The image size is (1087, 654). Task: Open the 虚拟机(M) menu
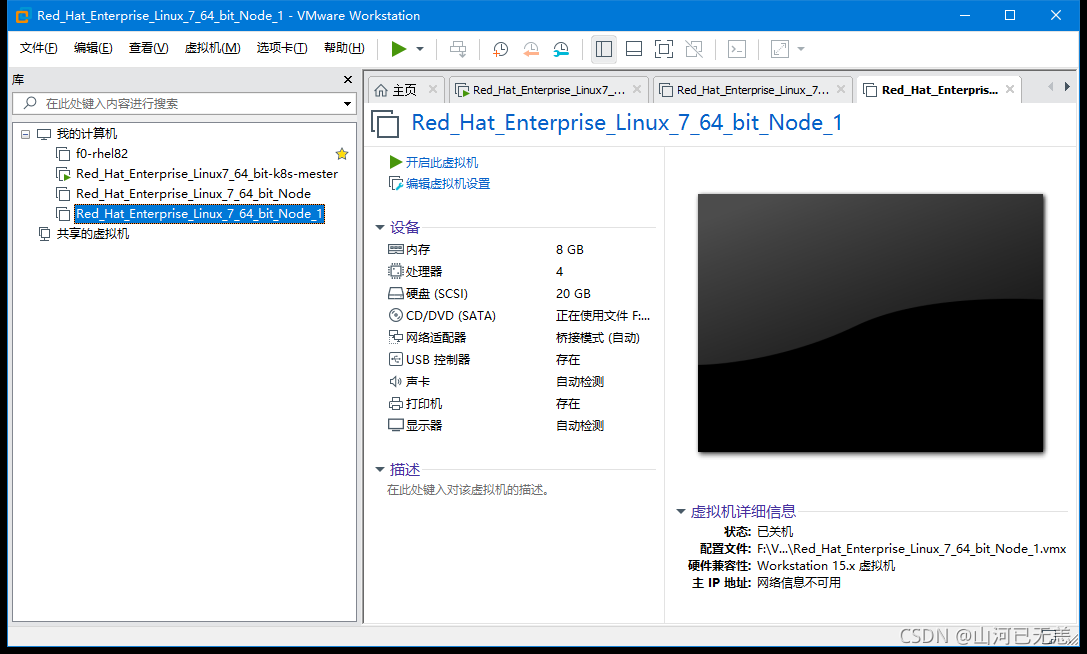click(212, 48)
